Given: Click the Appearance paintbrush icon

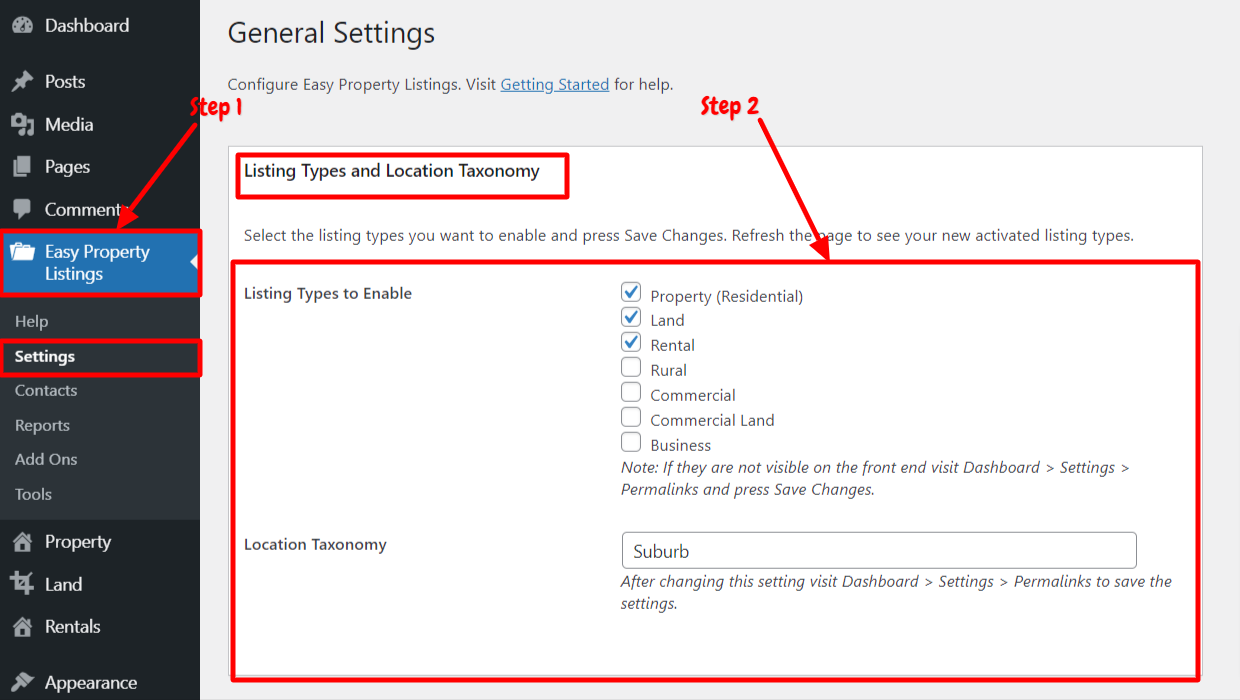Looking at the screenshot, I should click(22, 683).
